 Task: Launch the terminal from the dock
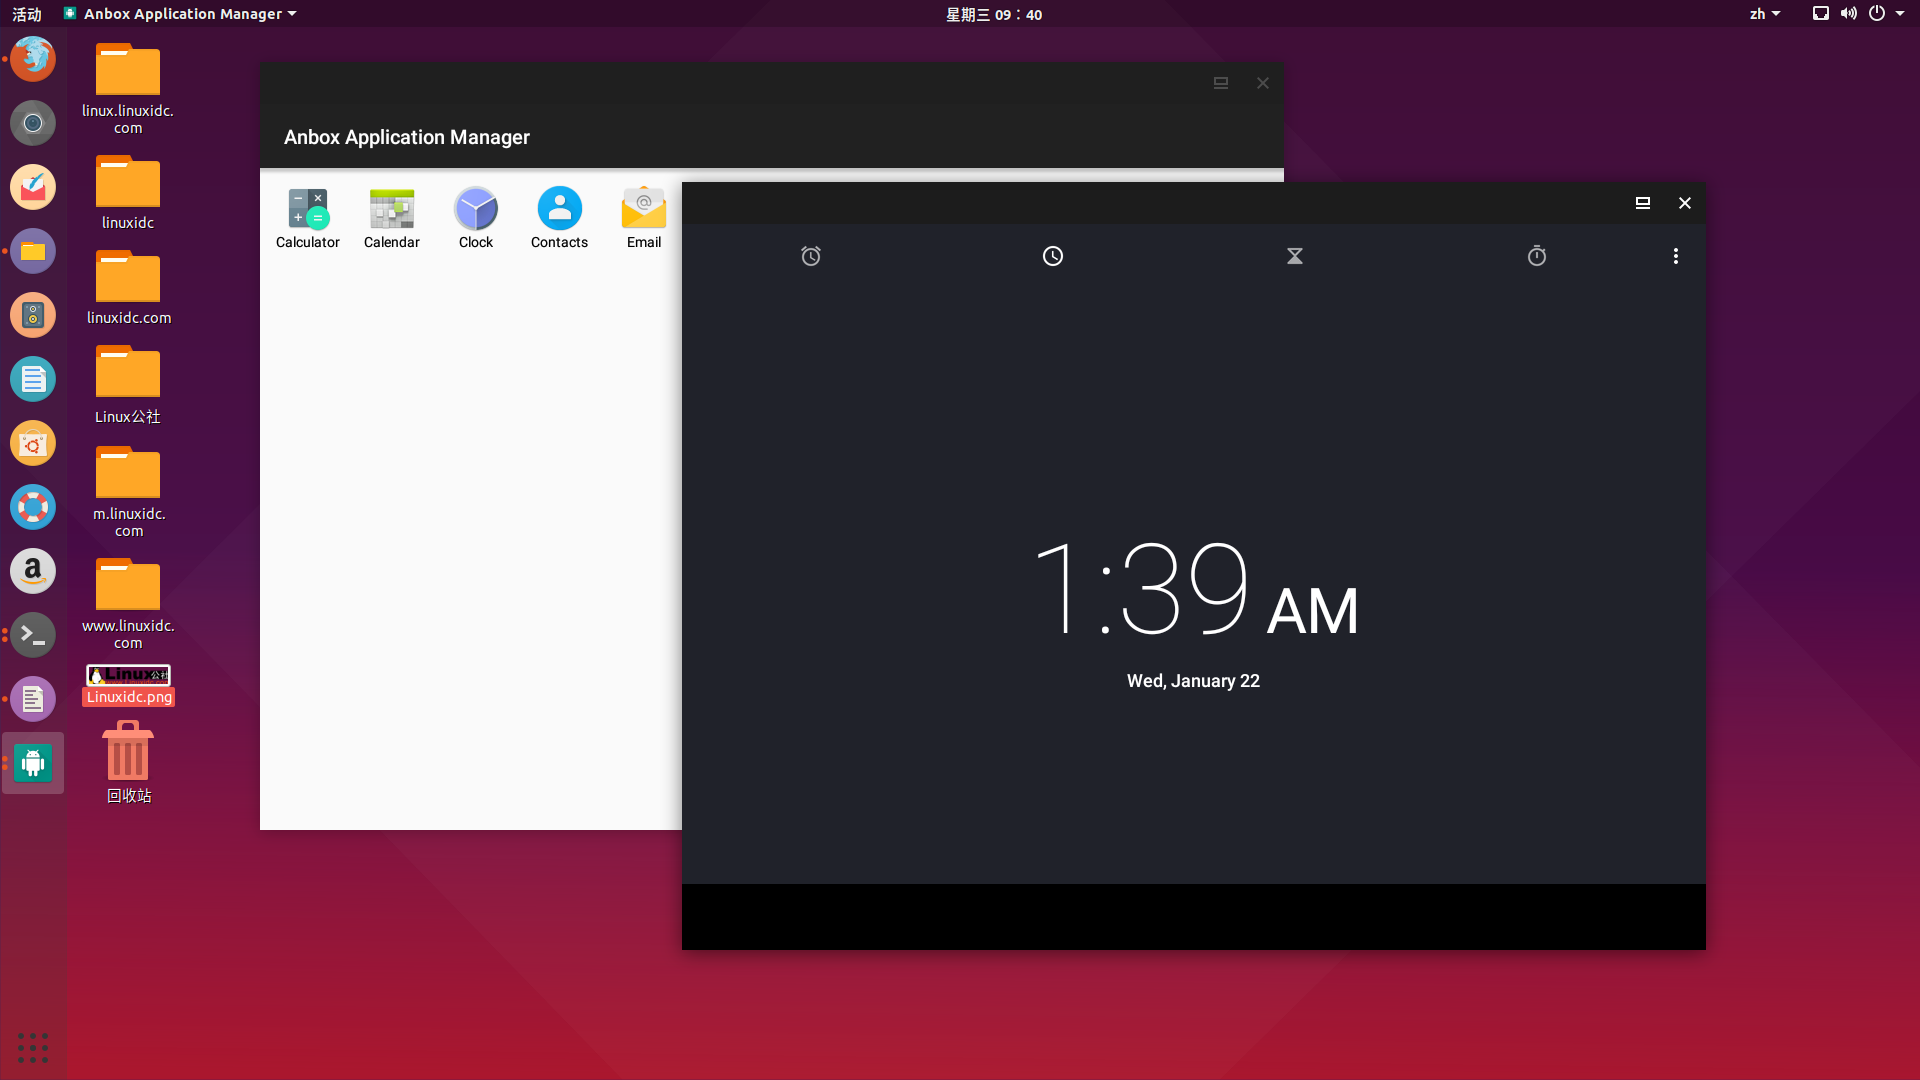pos(32,635)
